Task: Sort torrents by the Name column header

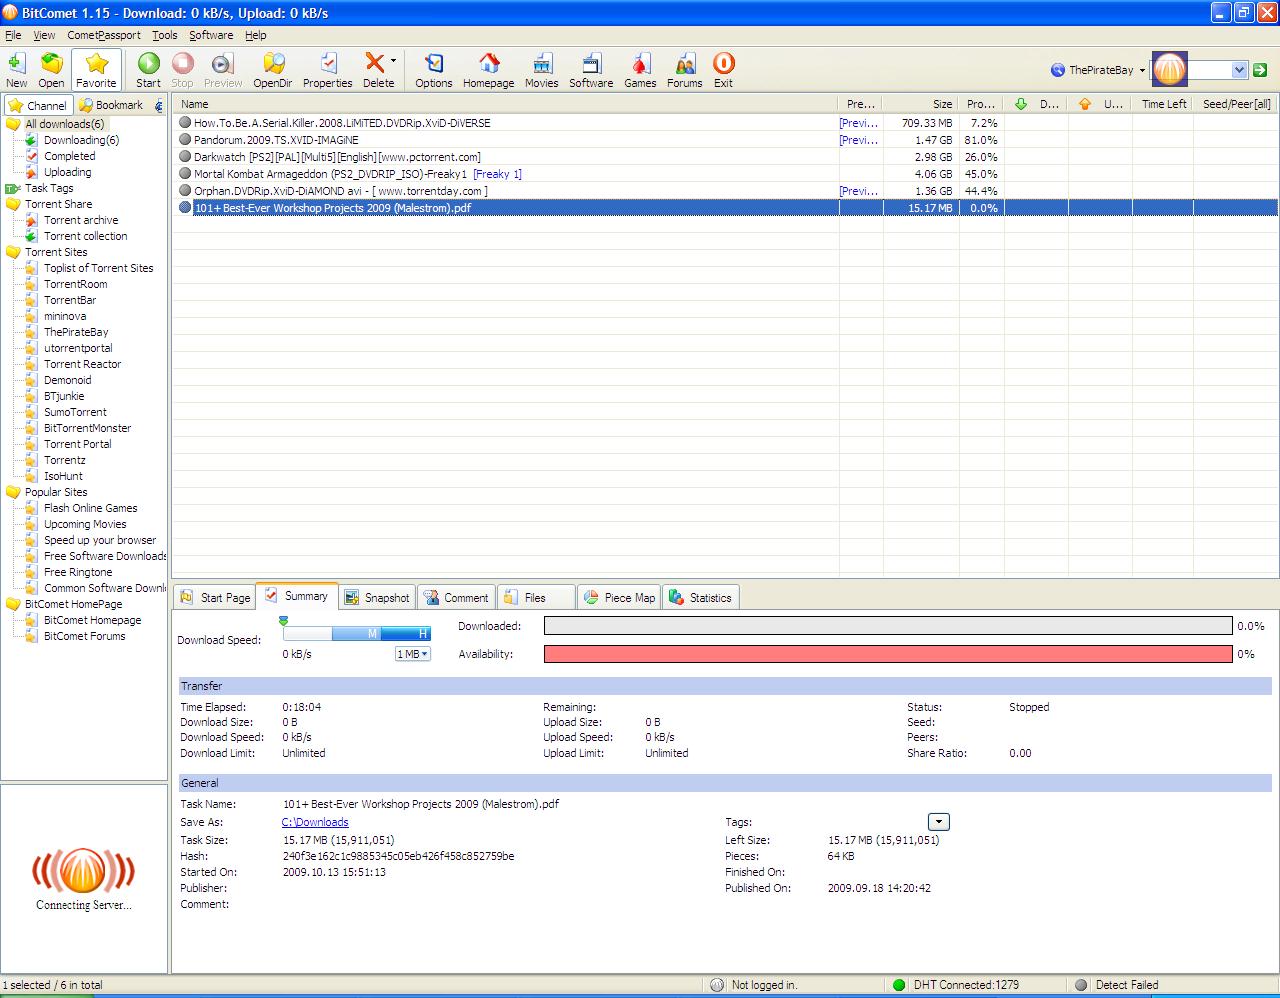Action: [x=505, y=104]
